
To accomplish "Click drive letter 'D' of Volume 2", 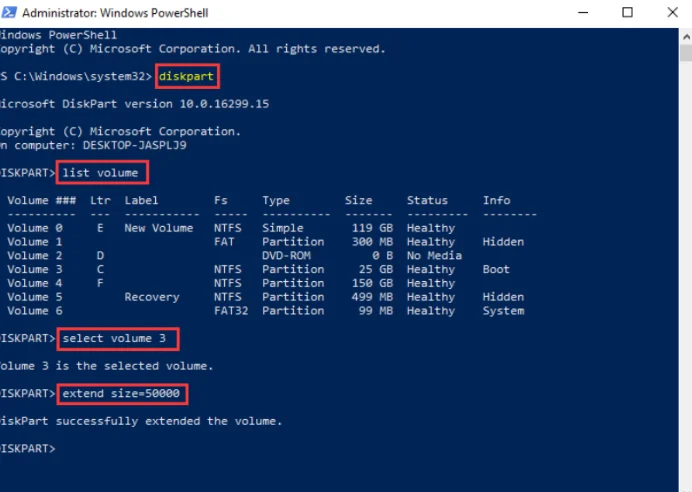I will click(x=100, y=255).
